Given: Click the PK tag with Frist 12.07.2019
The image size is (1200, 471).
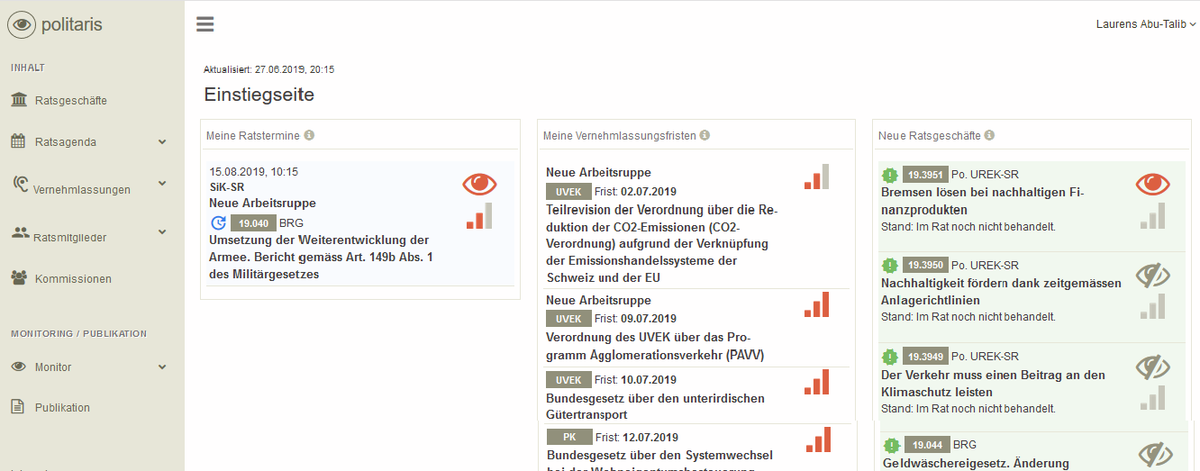Looking at the screenshot, I should click(569, 437).
